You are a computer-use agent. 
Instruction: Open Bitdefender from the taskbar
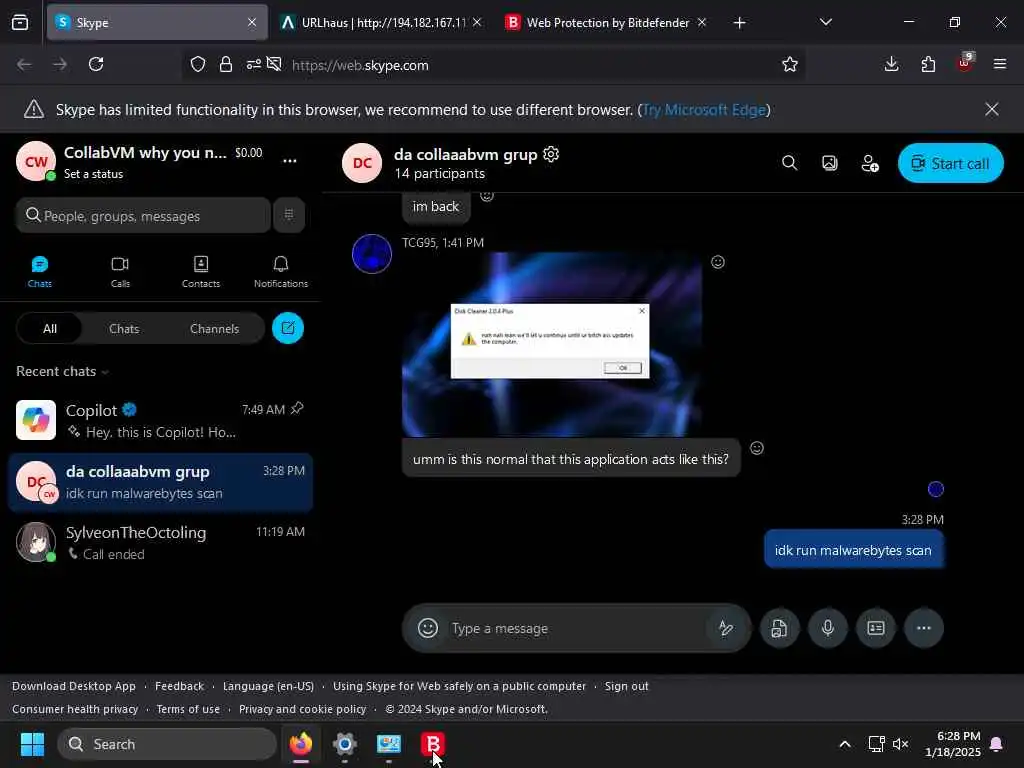click(x=433, y=744)
